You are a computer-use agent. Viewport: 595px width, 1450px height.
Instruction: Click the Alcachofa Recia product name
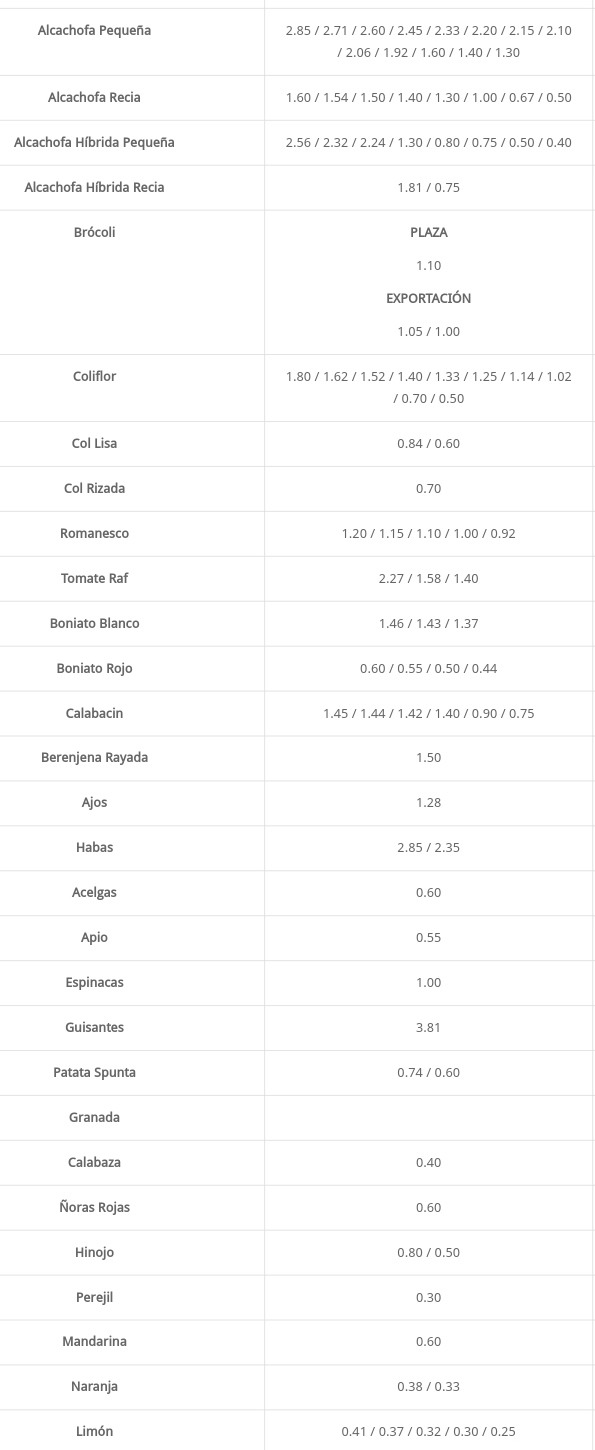tap(94, 98)
